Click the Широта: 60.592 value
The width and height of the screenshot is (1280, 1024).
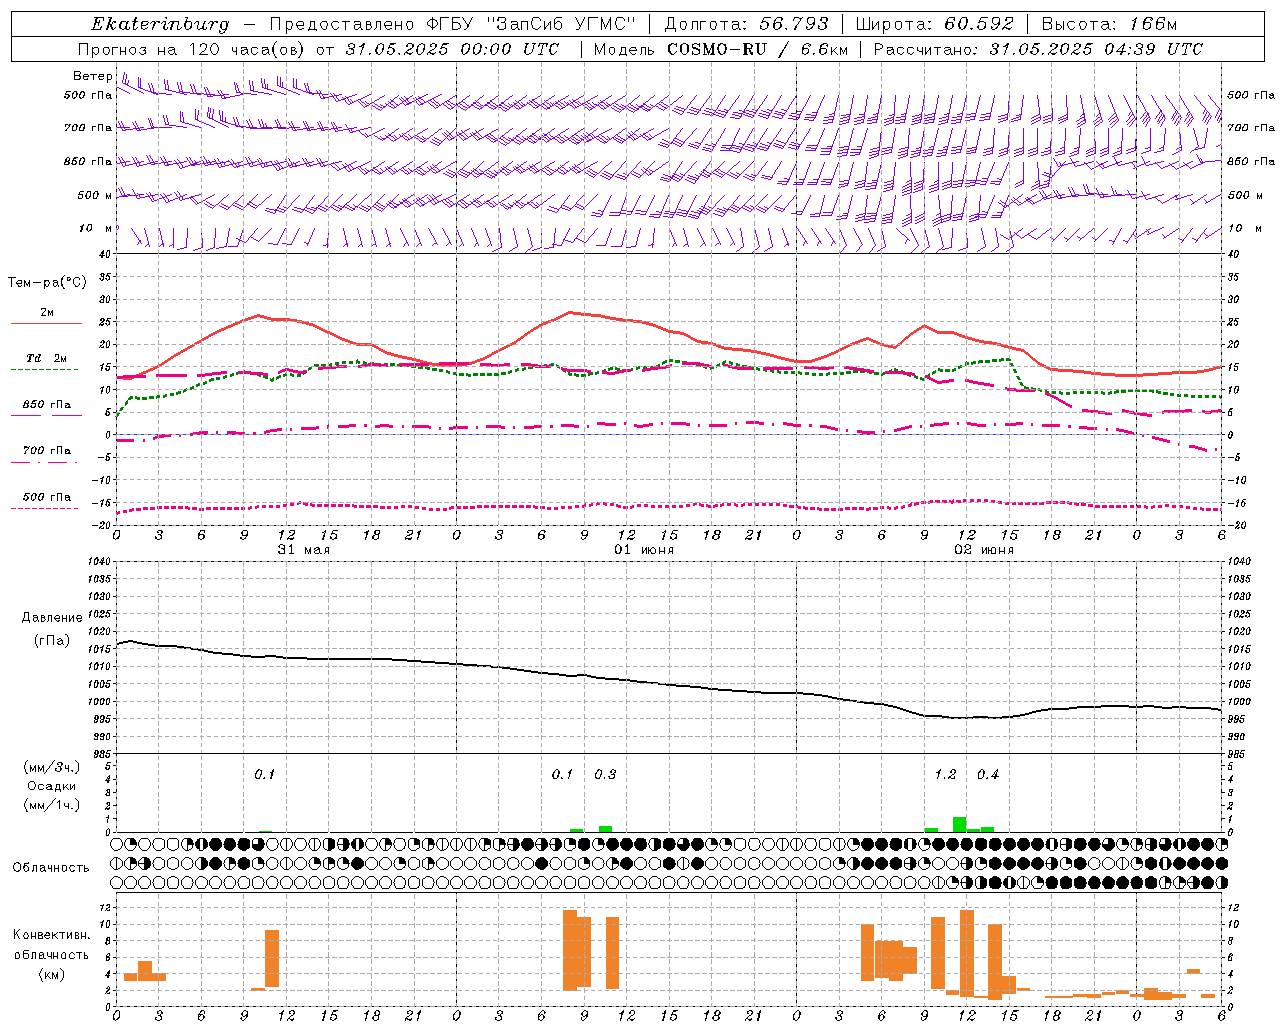click(x=934, y=24)
